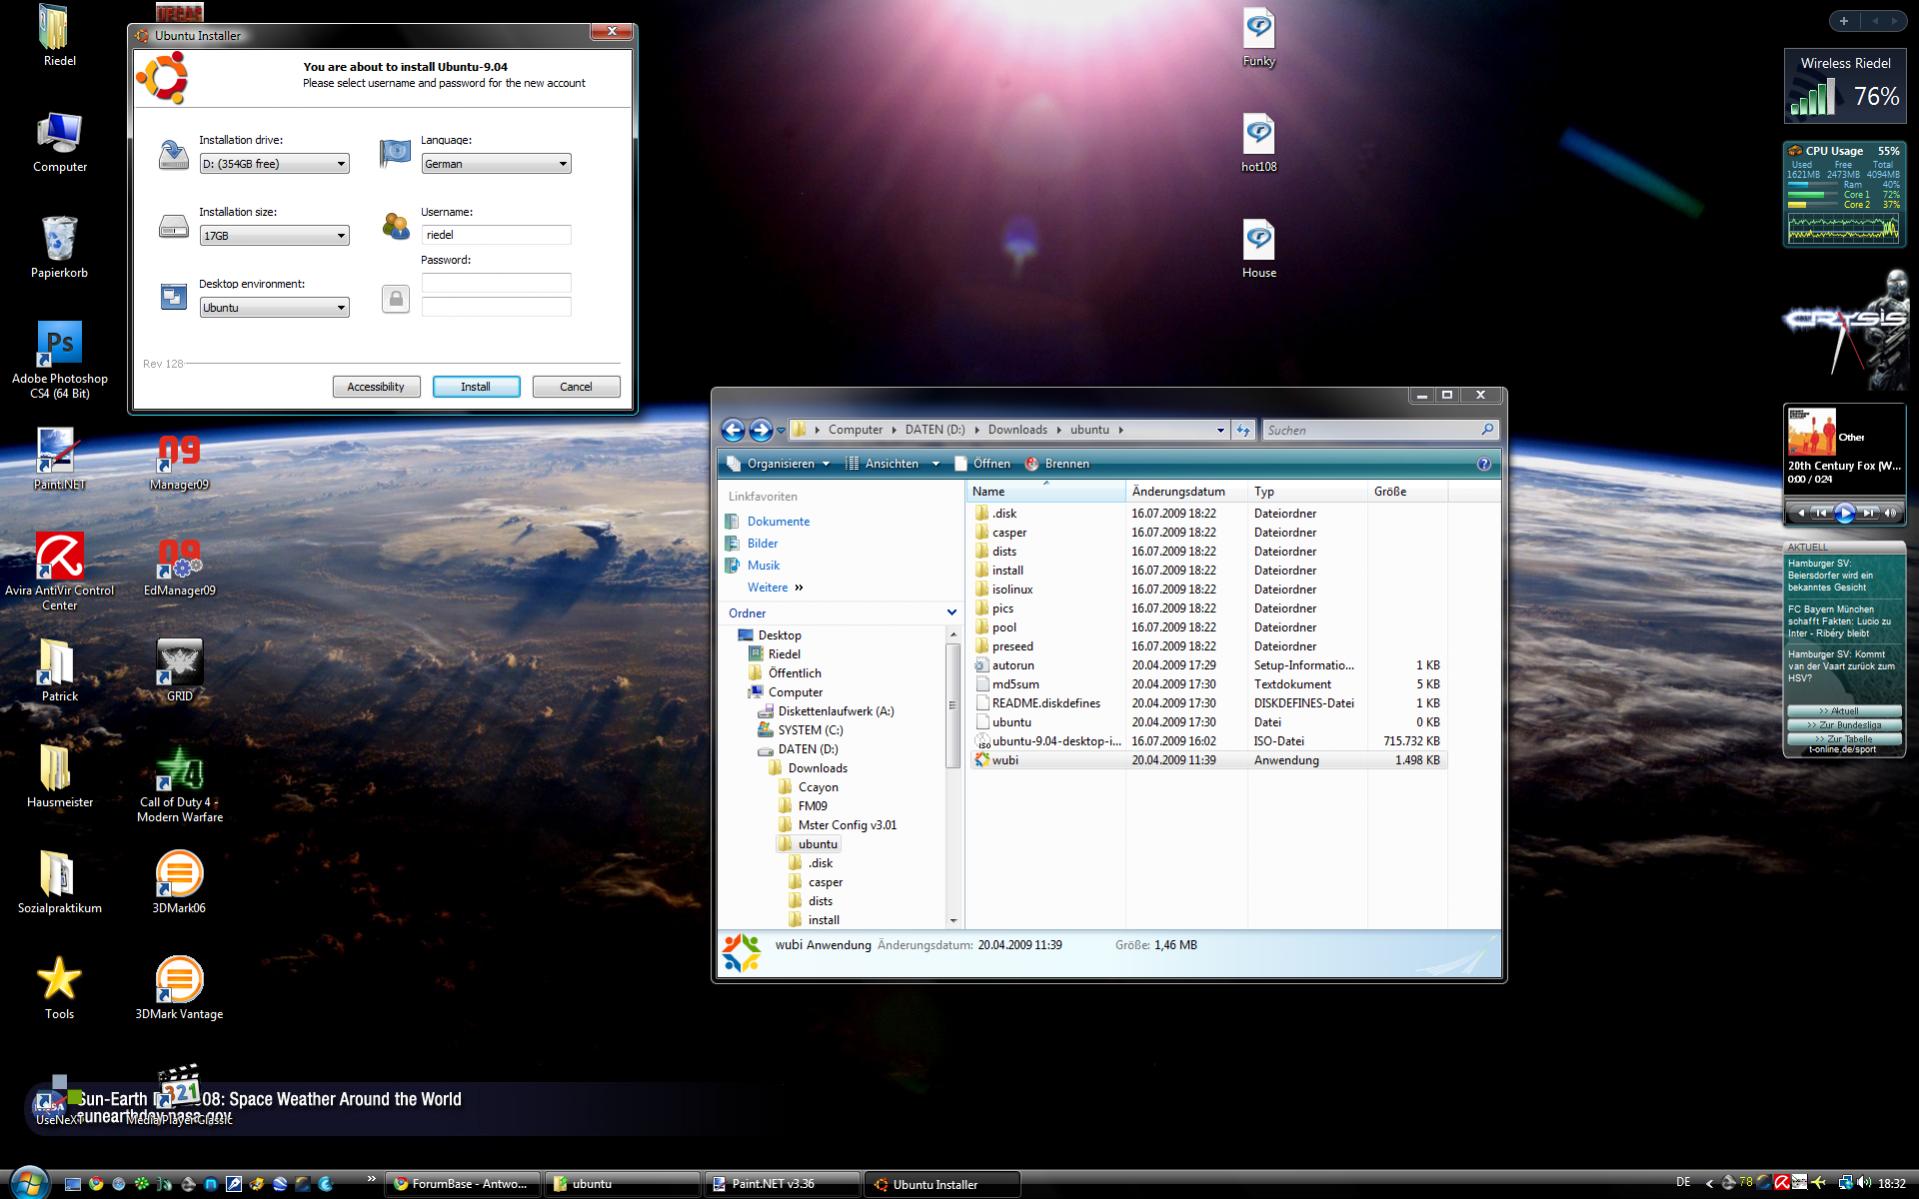
Task: Click the Username input field
Action: pos(496,235)
